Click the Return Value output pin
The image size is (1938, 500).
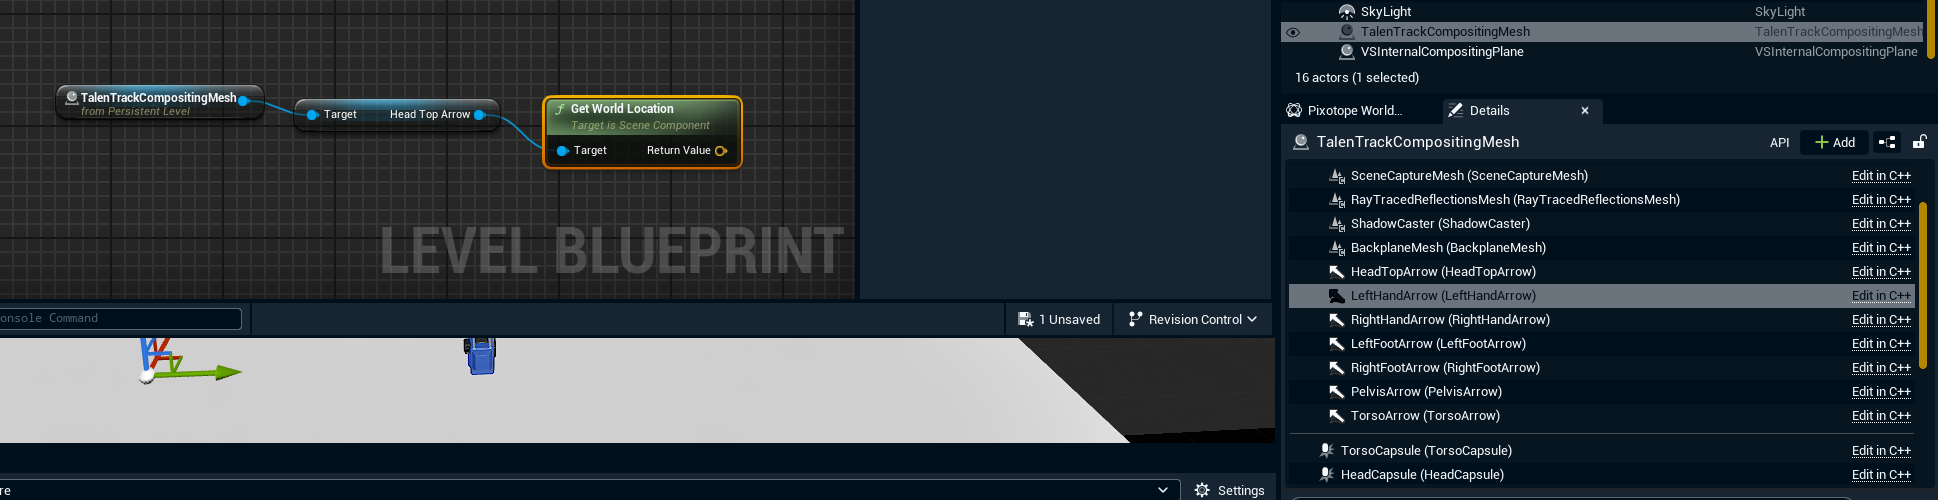point(721,151)
